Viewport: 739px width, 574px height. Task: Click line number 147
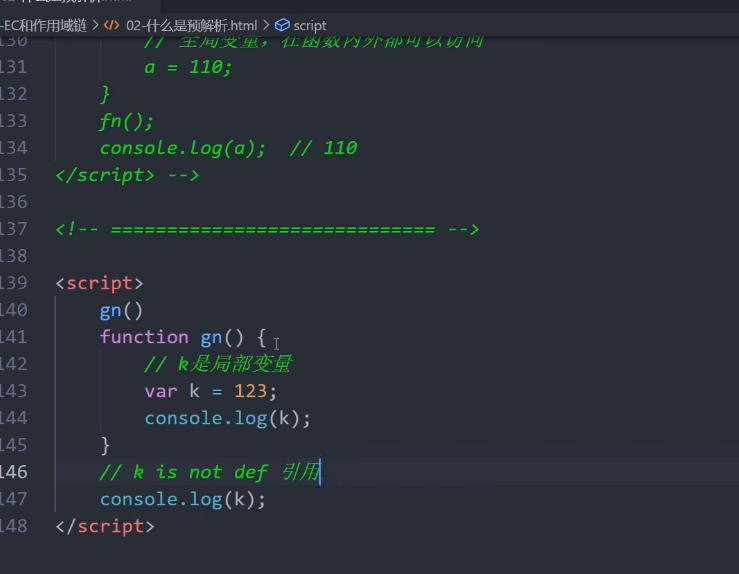click(13, 499)
